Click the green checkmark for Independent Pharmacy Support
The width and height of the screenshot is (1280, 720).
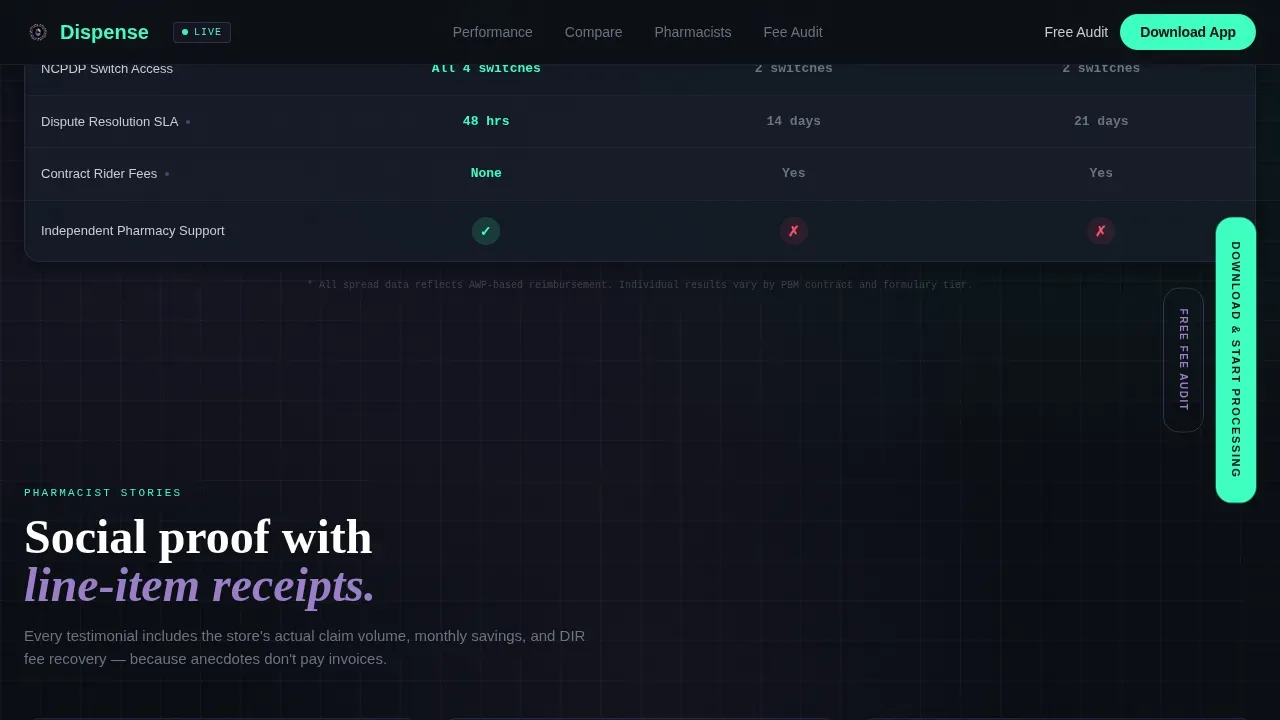coord(486,231)
